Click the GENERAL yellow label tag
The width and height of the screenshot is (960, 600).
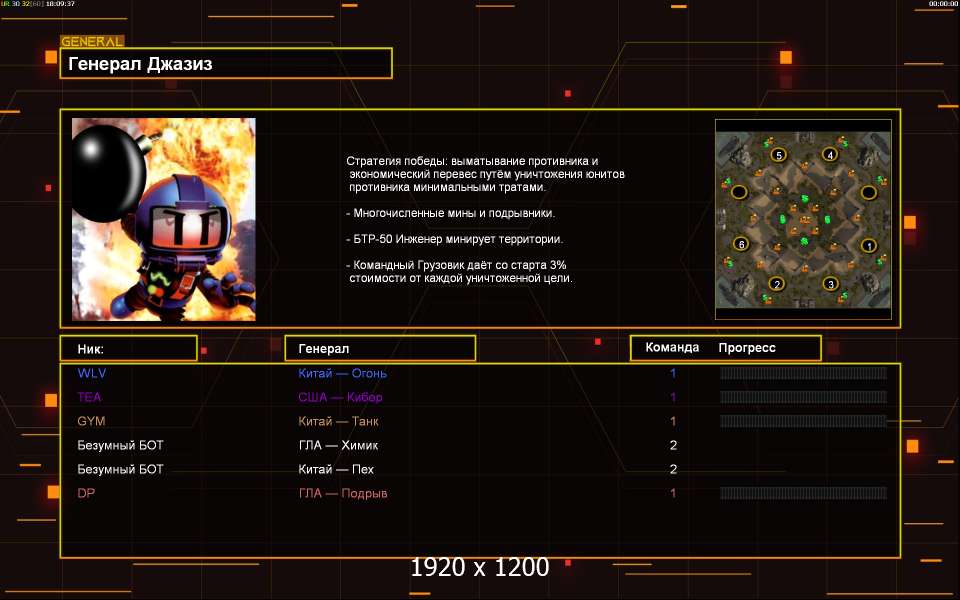click(x=92, y=42)
